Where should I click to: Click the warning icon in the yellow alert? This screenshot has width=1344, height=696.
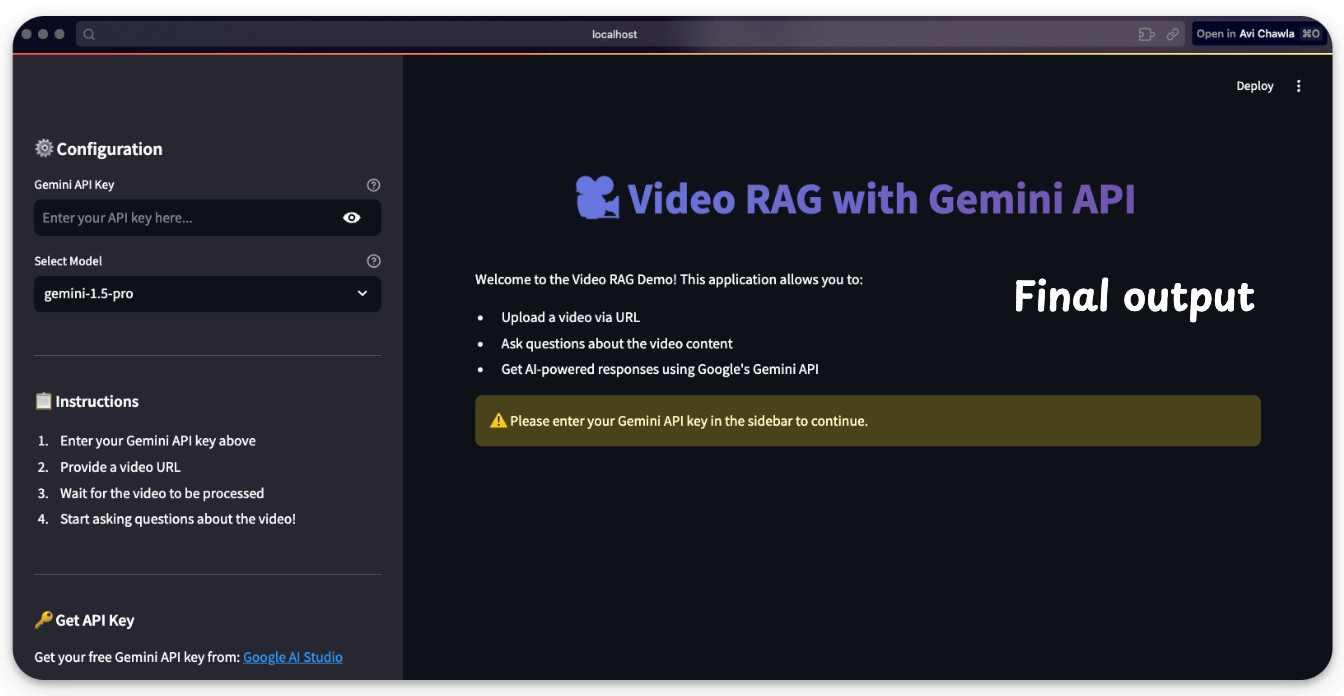(x=498, y=421)
